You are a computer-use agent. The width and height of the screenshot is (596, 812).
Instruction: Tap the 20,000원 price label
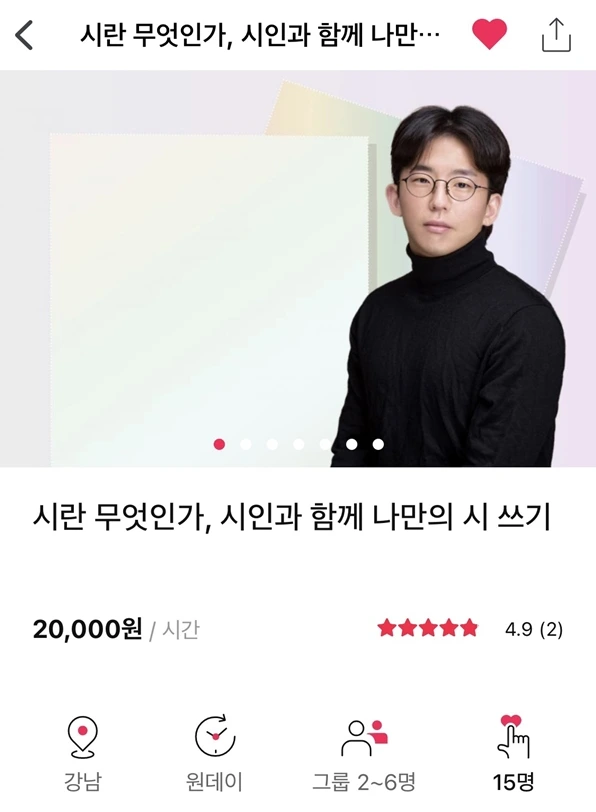[x=88, y=630]
